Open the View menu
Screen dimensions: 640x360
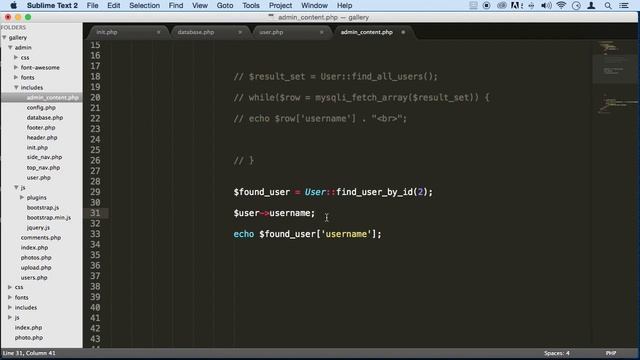[x=200, y=5]
